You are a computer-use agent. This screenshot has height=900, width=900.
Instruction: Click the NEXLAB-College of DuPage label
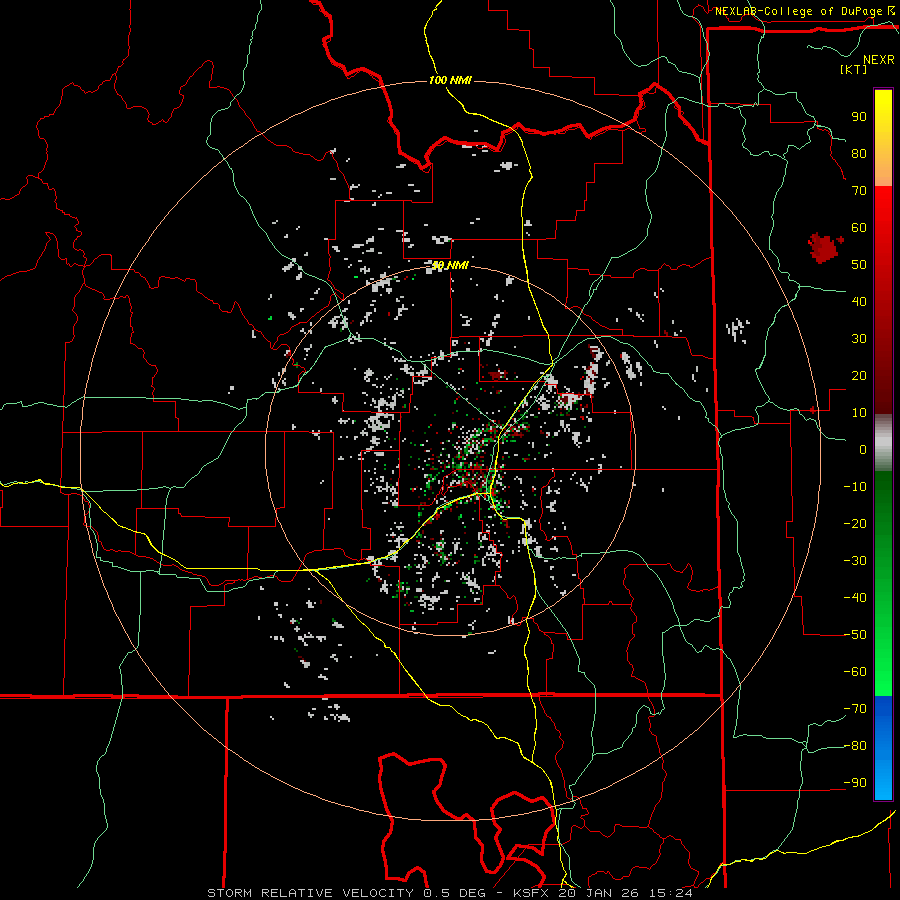click(x=798, y=11)
